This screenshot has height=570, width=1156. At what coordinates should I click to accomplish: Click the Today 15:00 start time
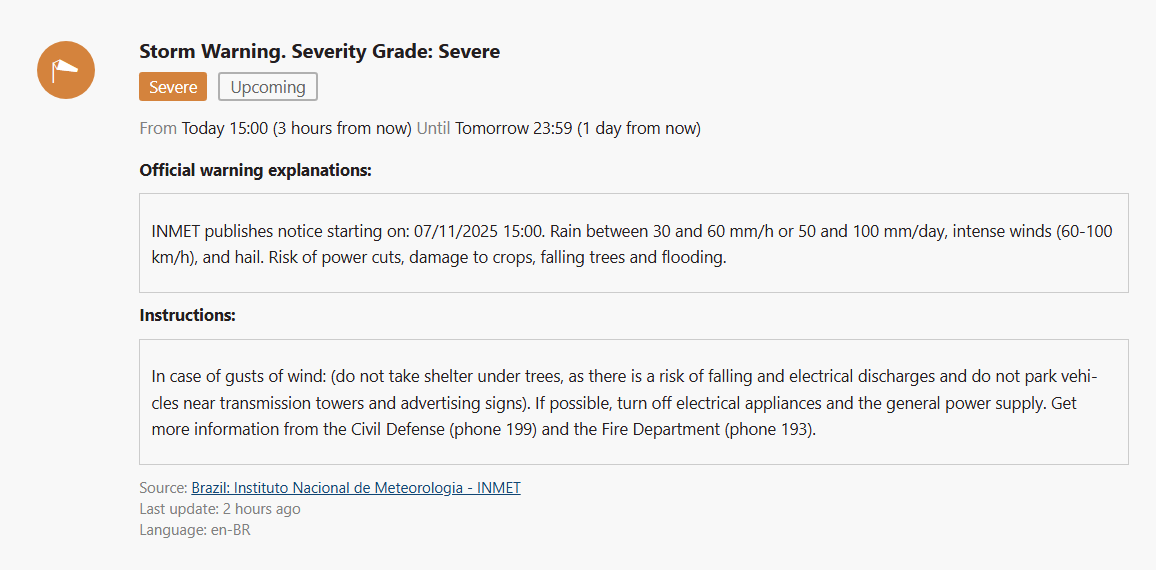[224, 128]
